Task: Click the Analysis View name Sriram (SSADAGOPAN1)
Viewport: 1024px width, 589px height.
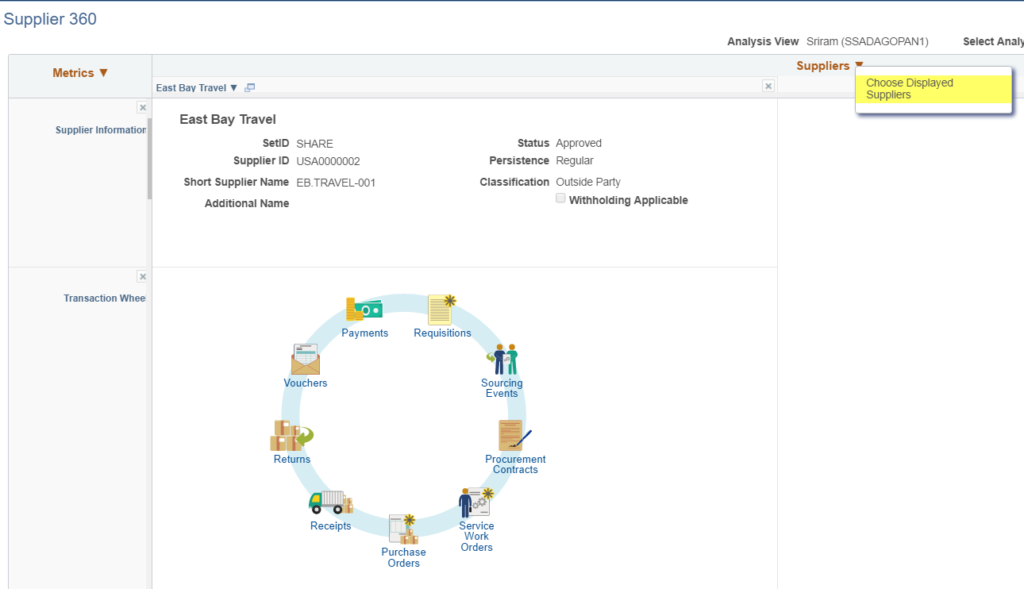Action: pyautogui.click(x=867, y=41)
